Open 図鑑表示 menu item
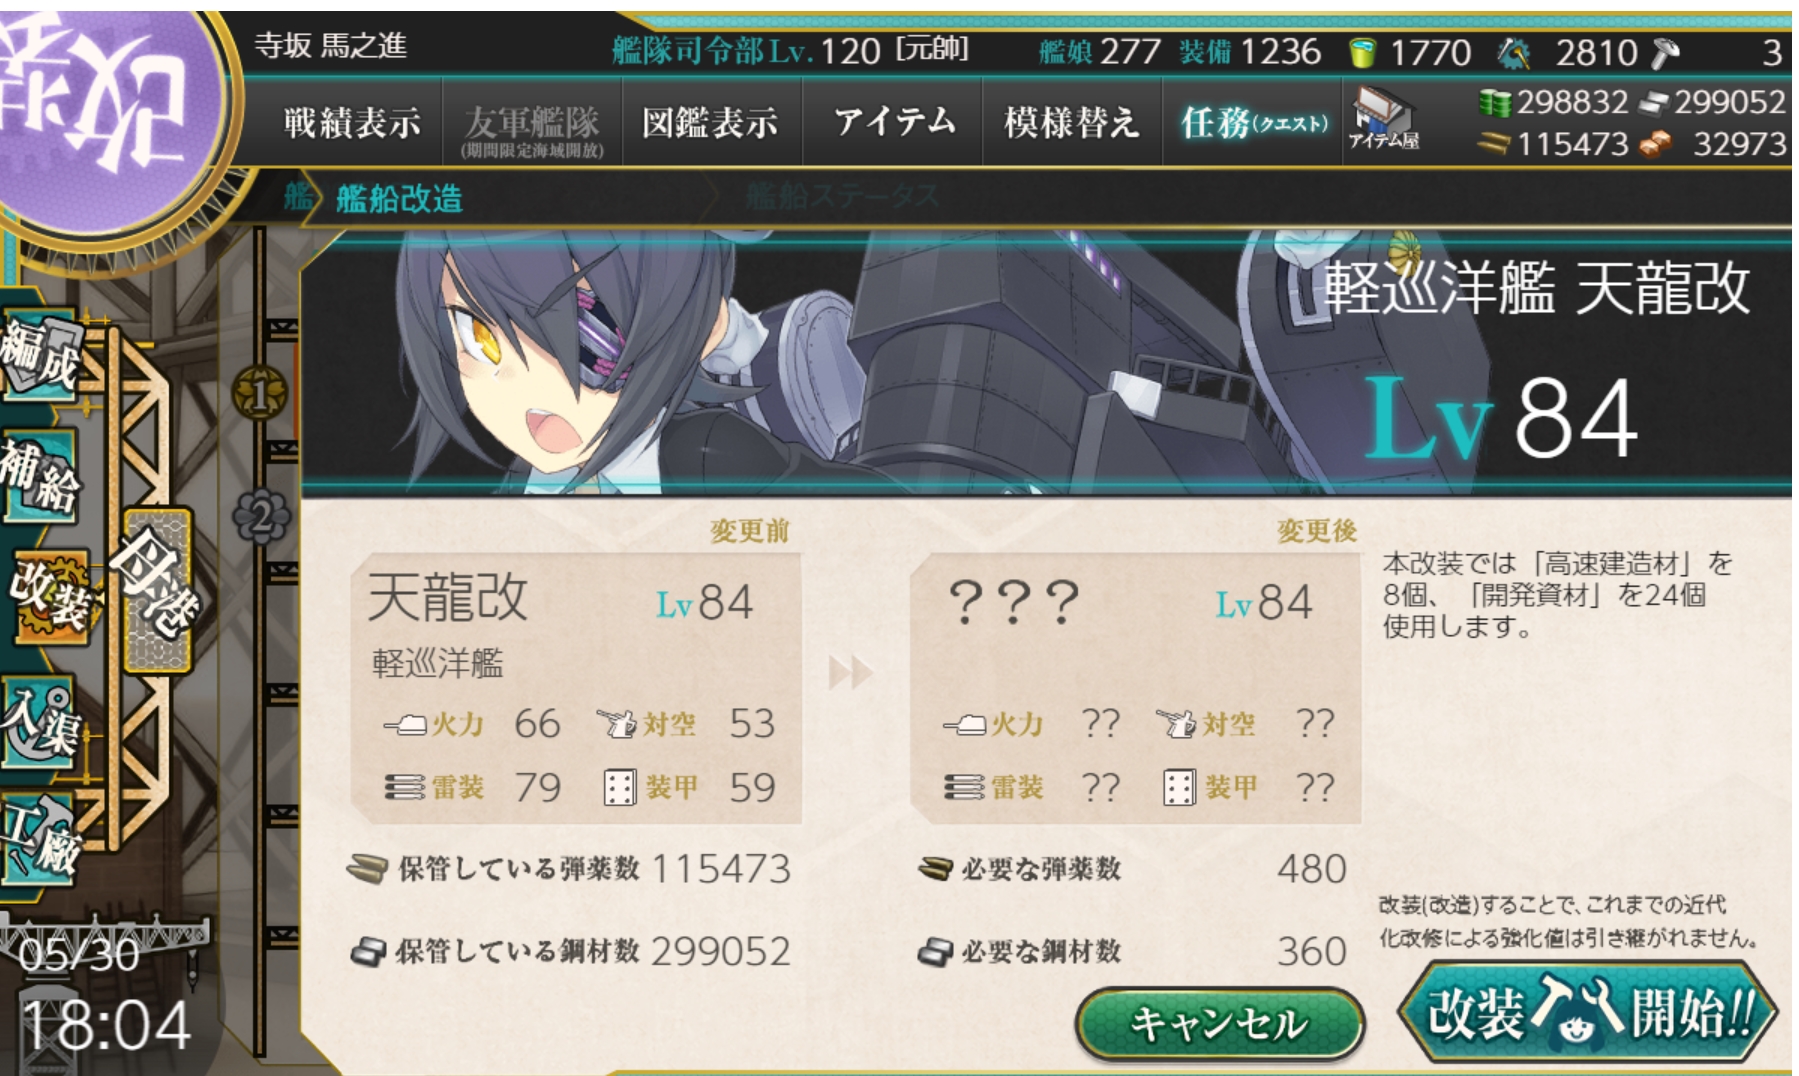The height and width of the screenshot is (1076, 1799). (x=710, y=124)
